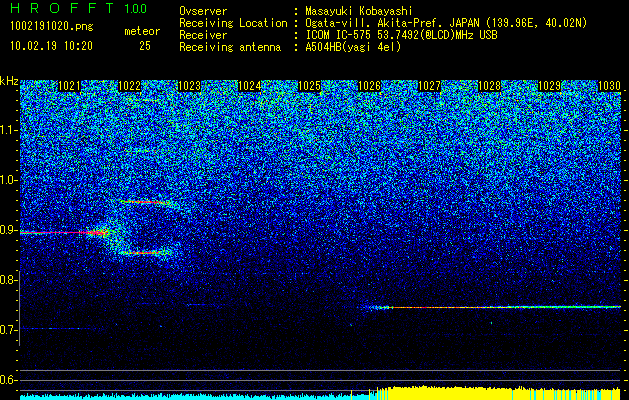Click the 1.1 frequency axis label
629x400 pixels.
coord(8,130)
